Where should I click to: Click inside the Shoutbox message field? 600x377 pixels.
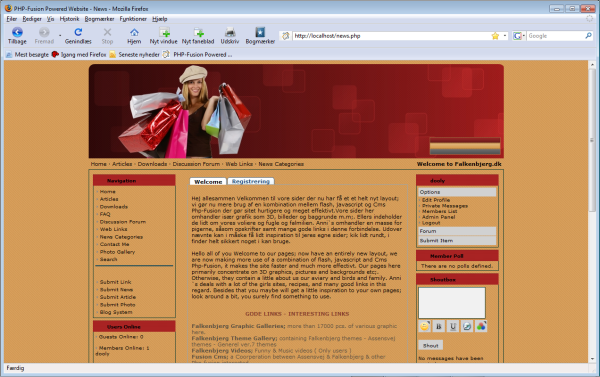[x=452, y=303]
